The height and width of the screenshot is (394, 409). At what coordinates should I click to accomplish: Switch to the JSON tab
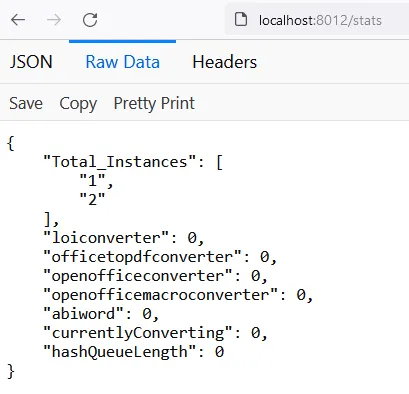tap(31, 62)
